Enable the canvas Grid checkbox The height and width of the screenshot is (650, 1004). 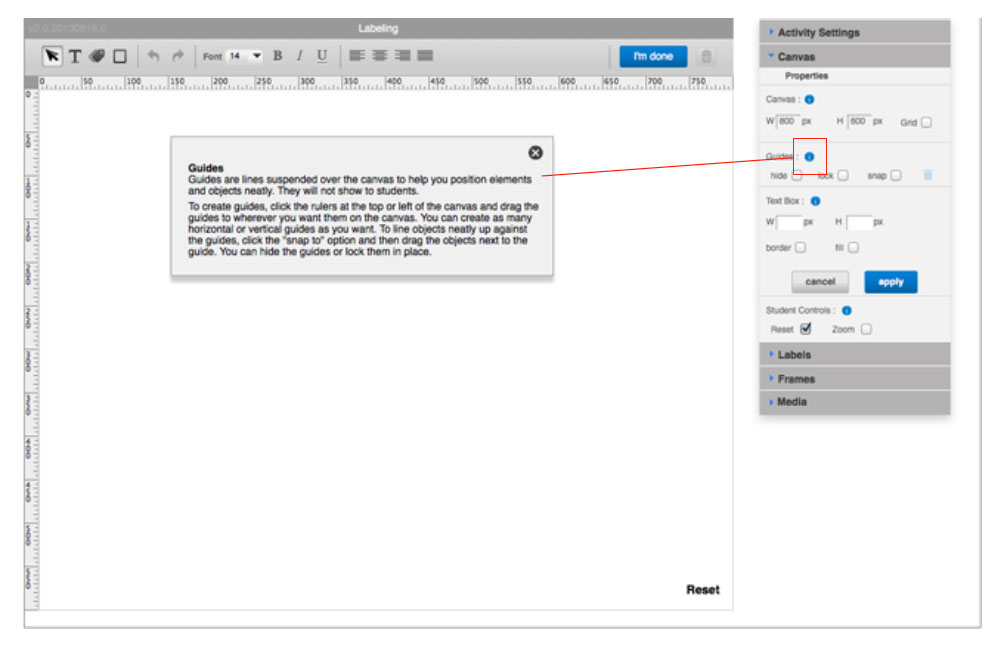(x=926, y=123)
